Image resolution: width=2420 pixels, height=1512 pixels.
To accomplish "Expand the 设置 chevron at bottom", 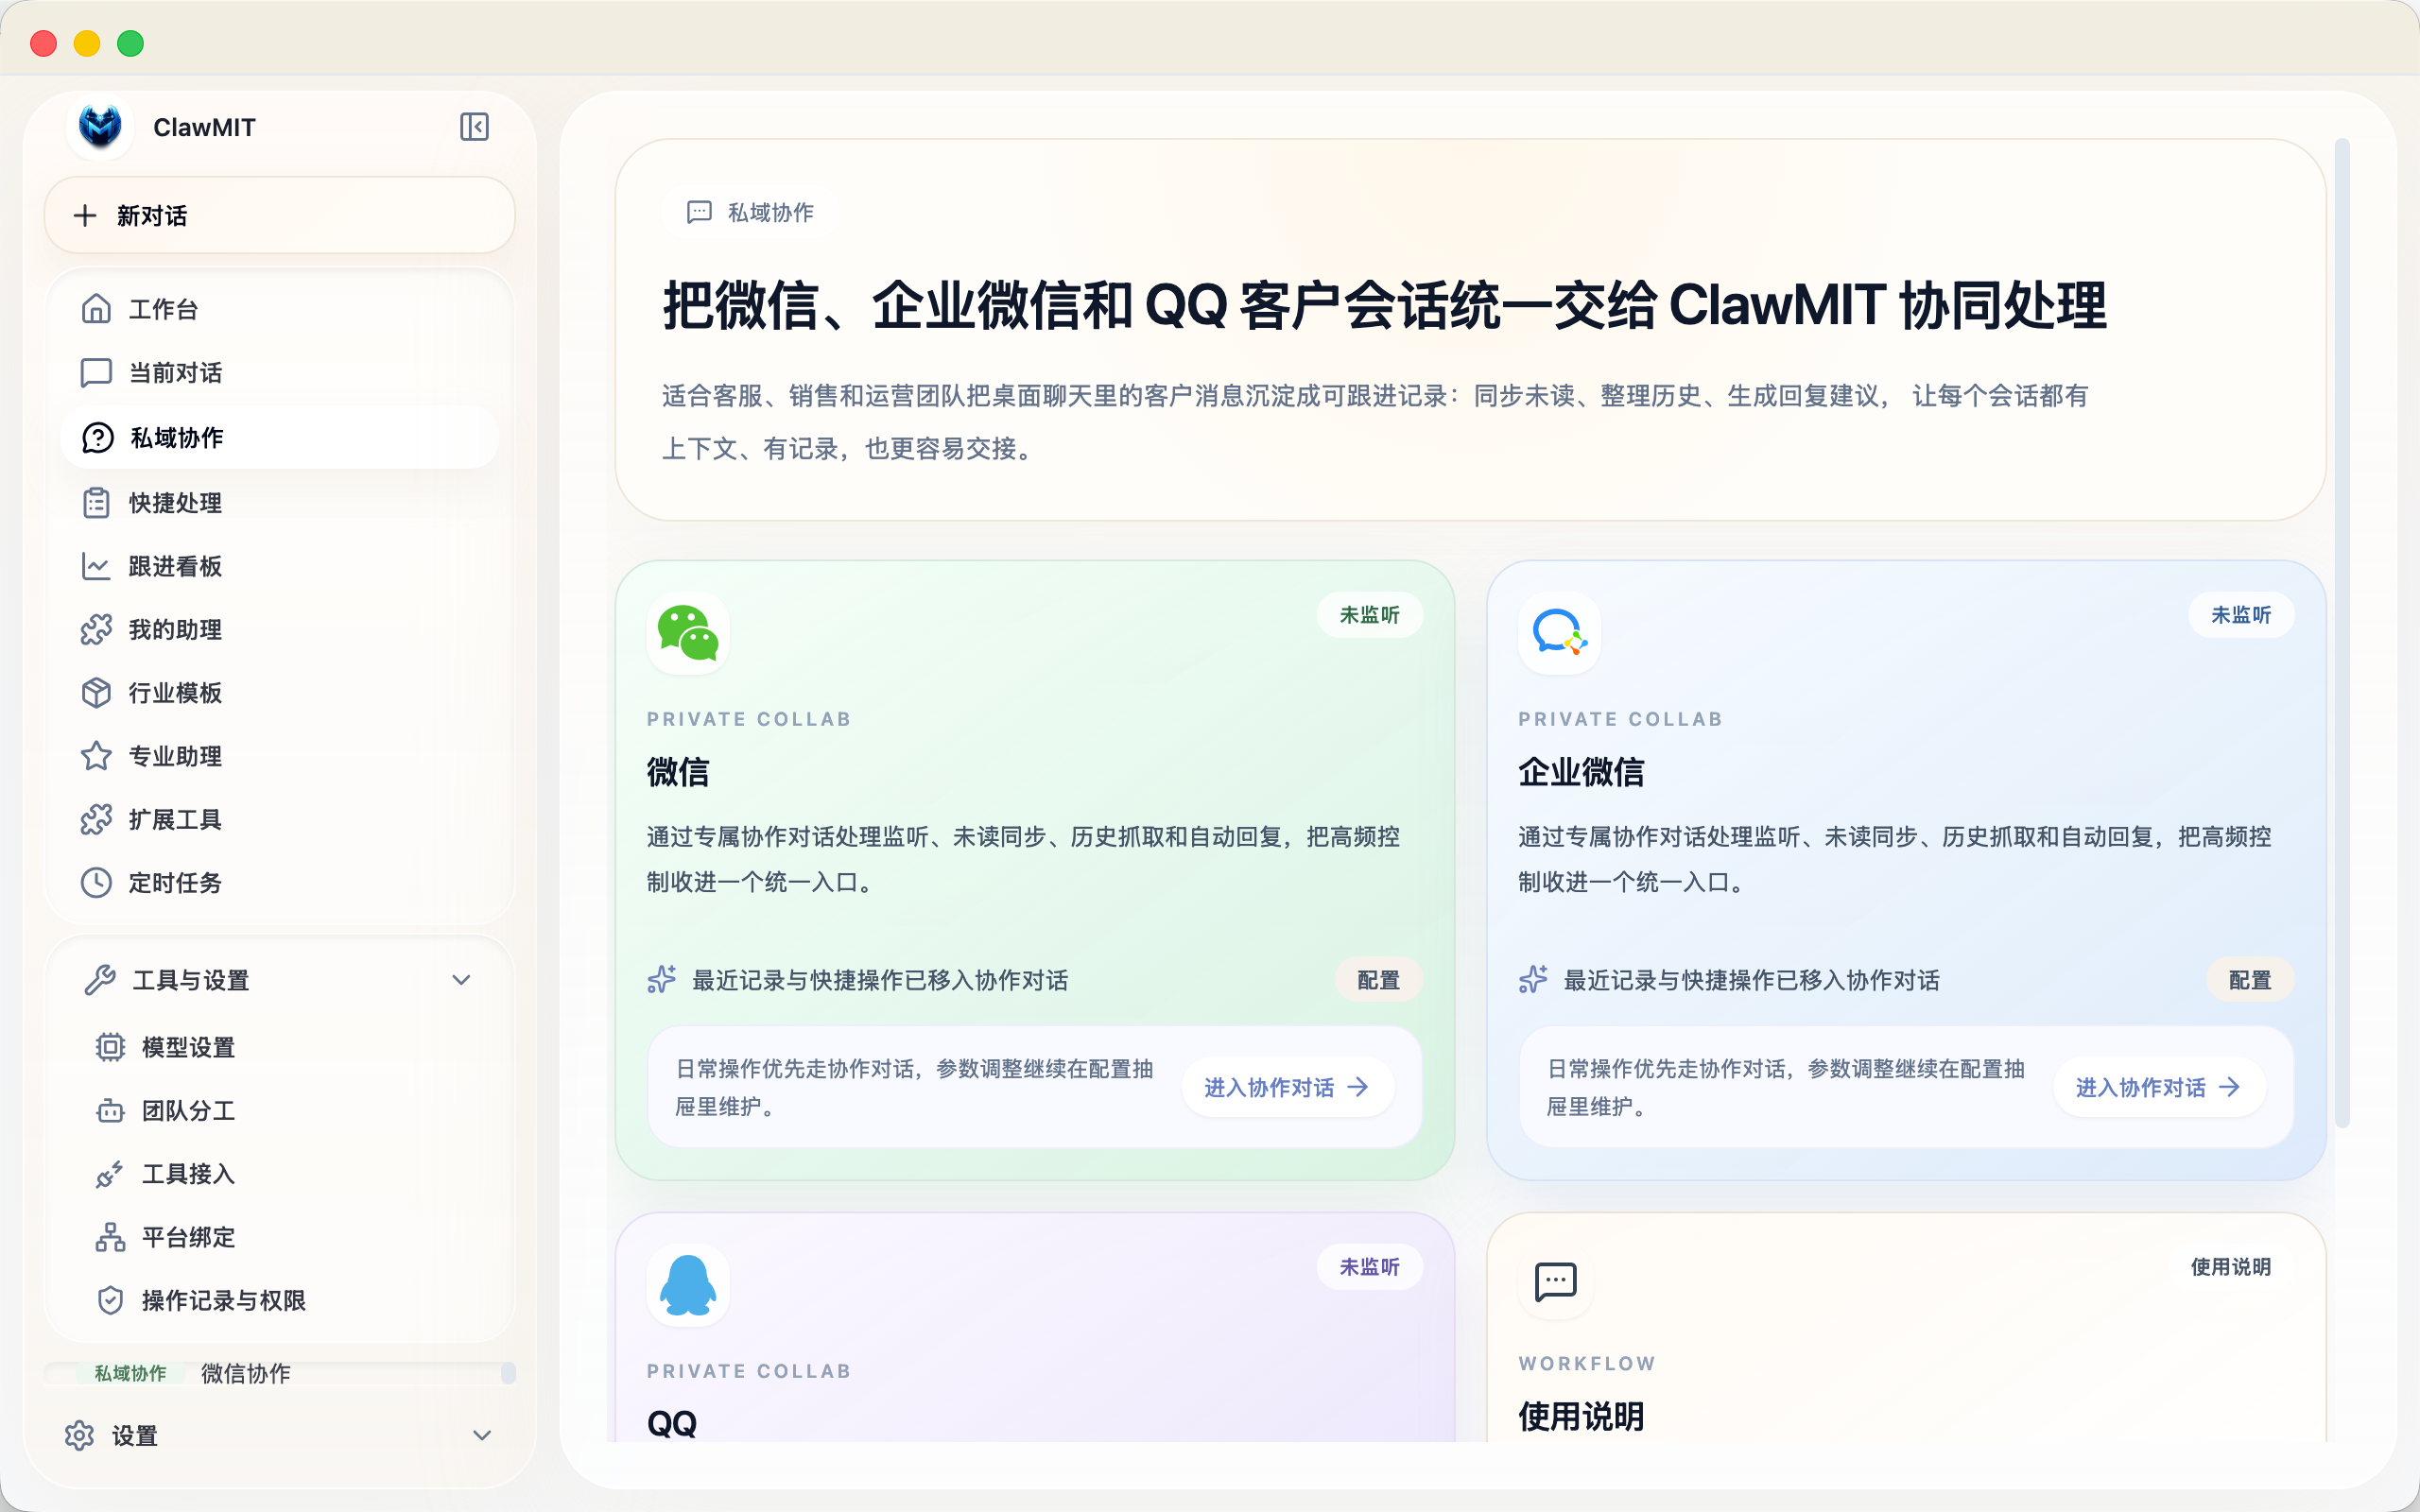I will click(482, 1435).
